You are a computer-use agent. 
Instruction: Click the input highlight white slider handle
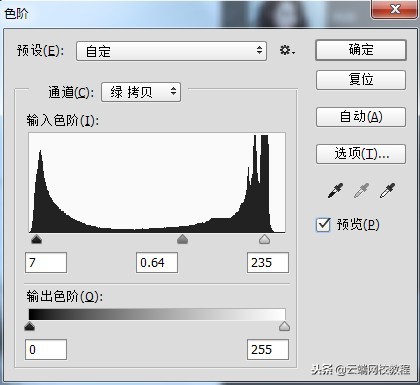(264, 239)
